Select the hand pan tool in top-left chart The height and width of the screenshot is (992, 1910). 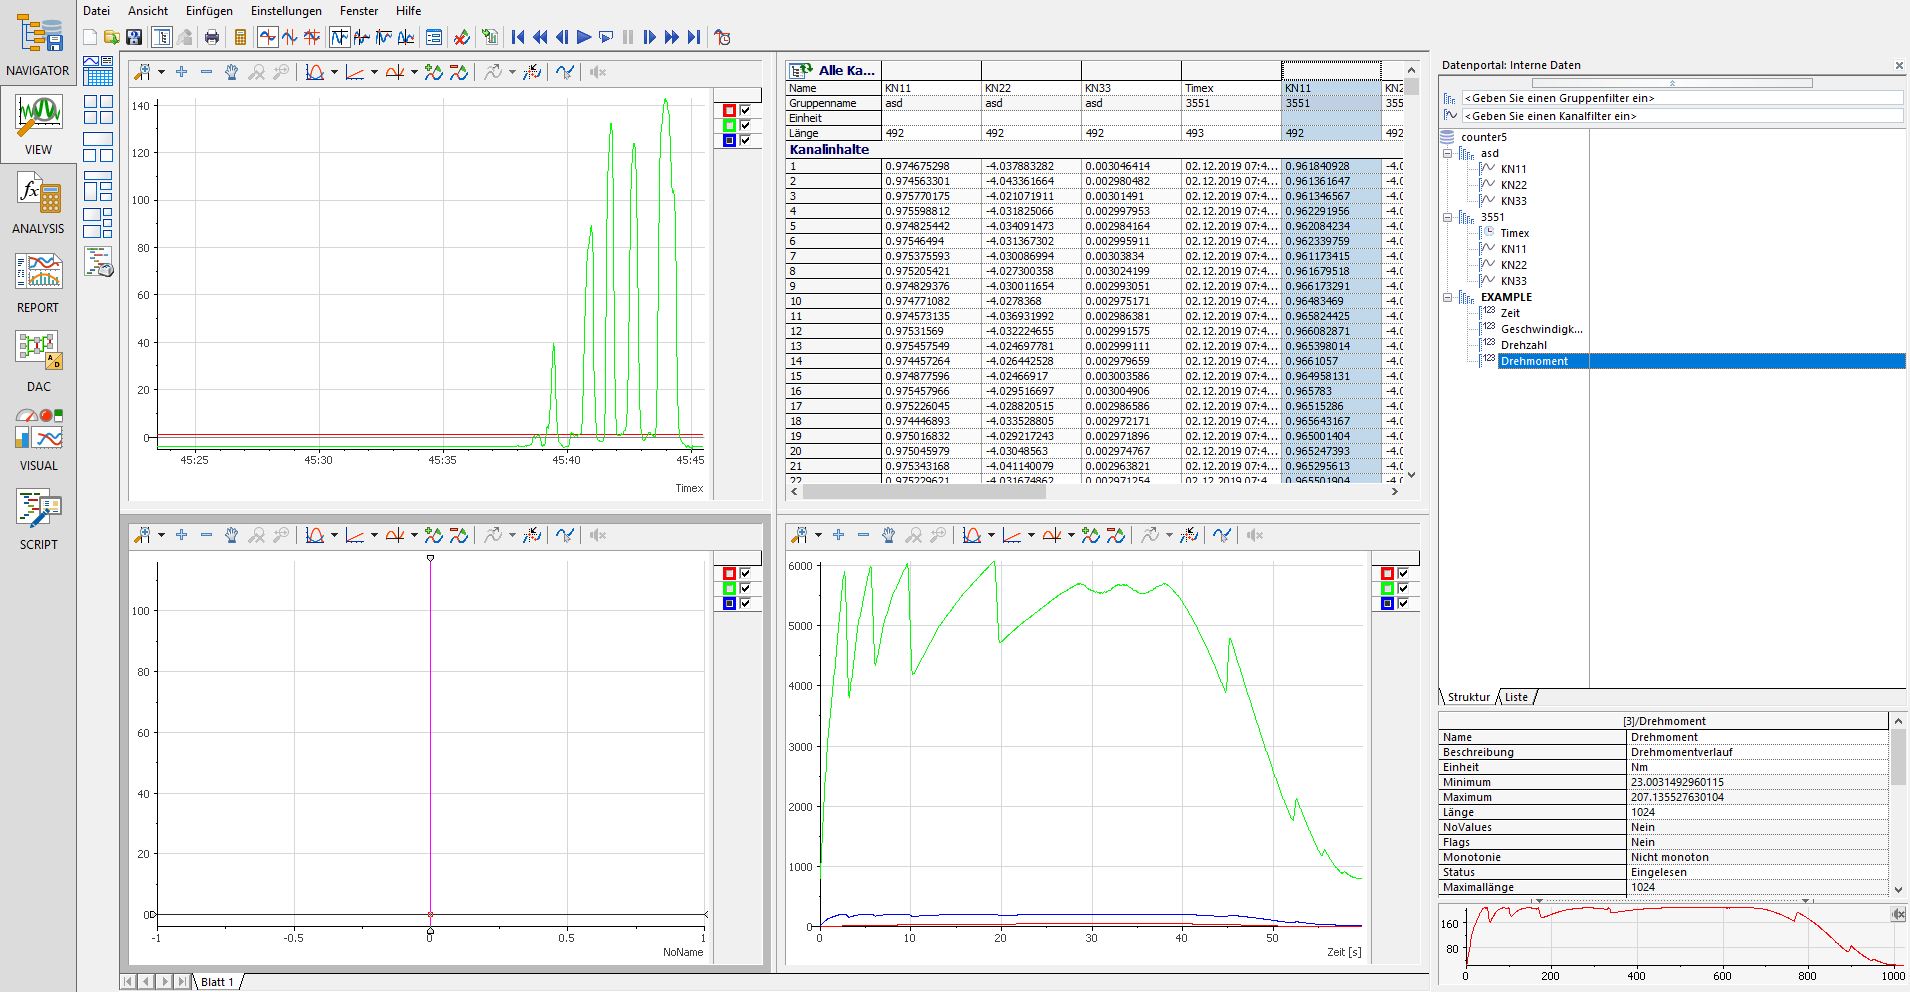(231, 72)
